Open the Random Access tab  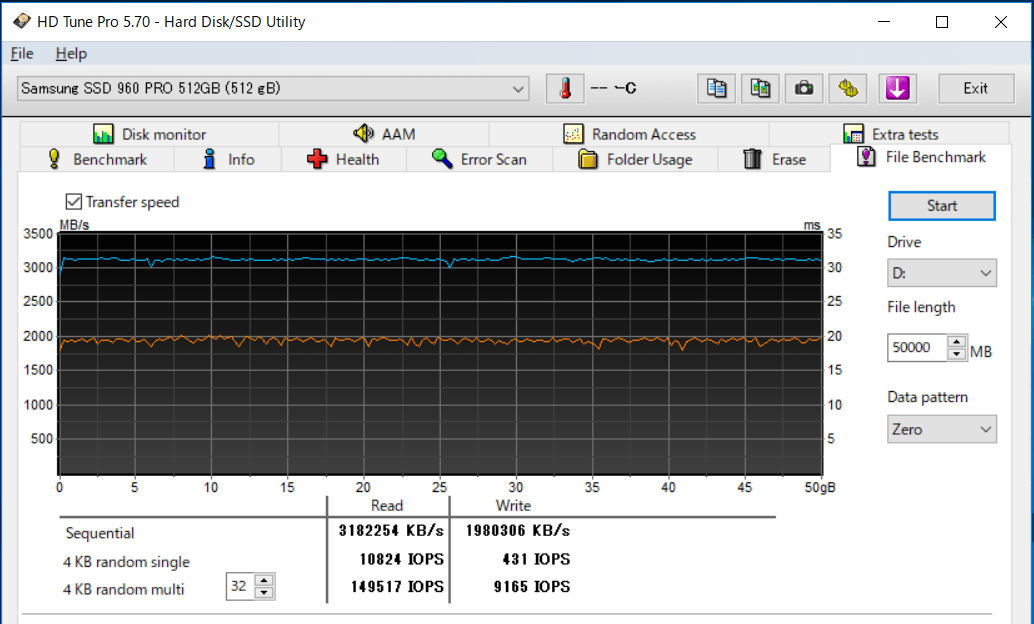pos(630,134)
